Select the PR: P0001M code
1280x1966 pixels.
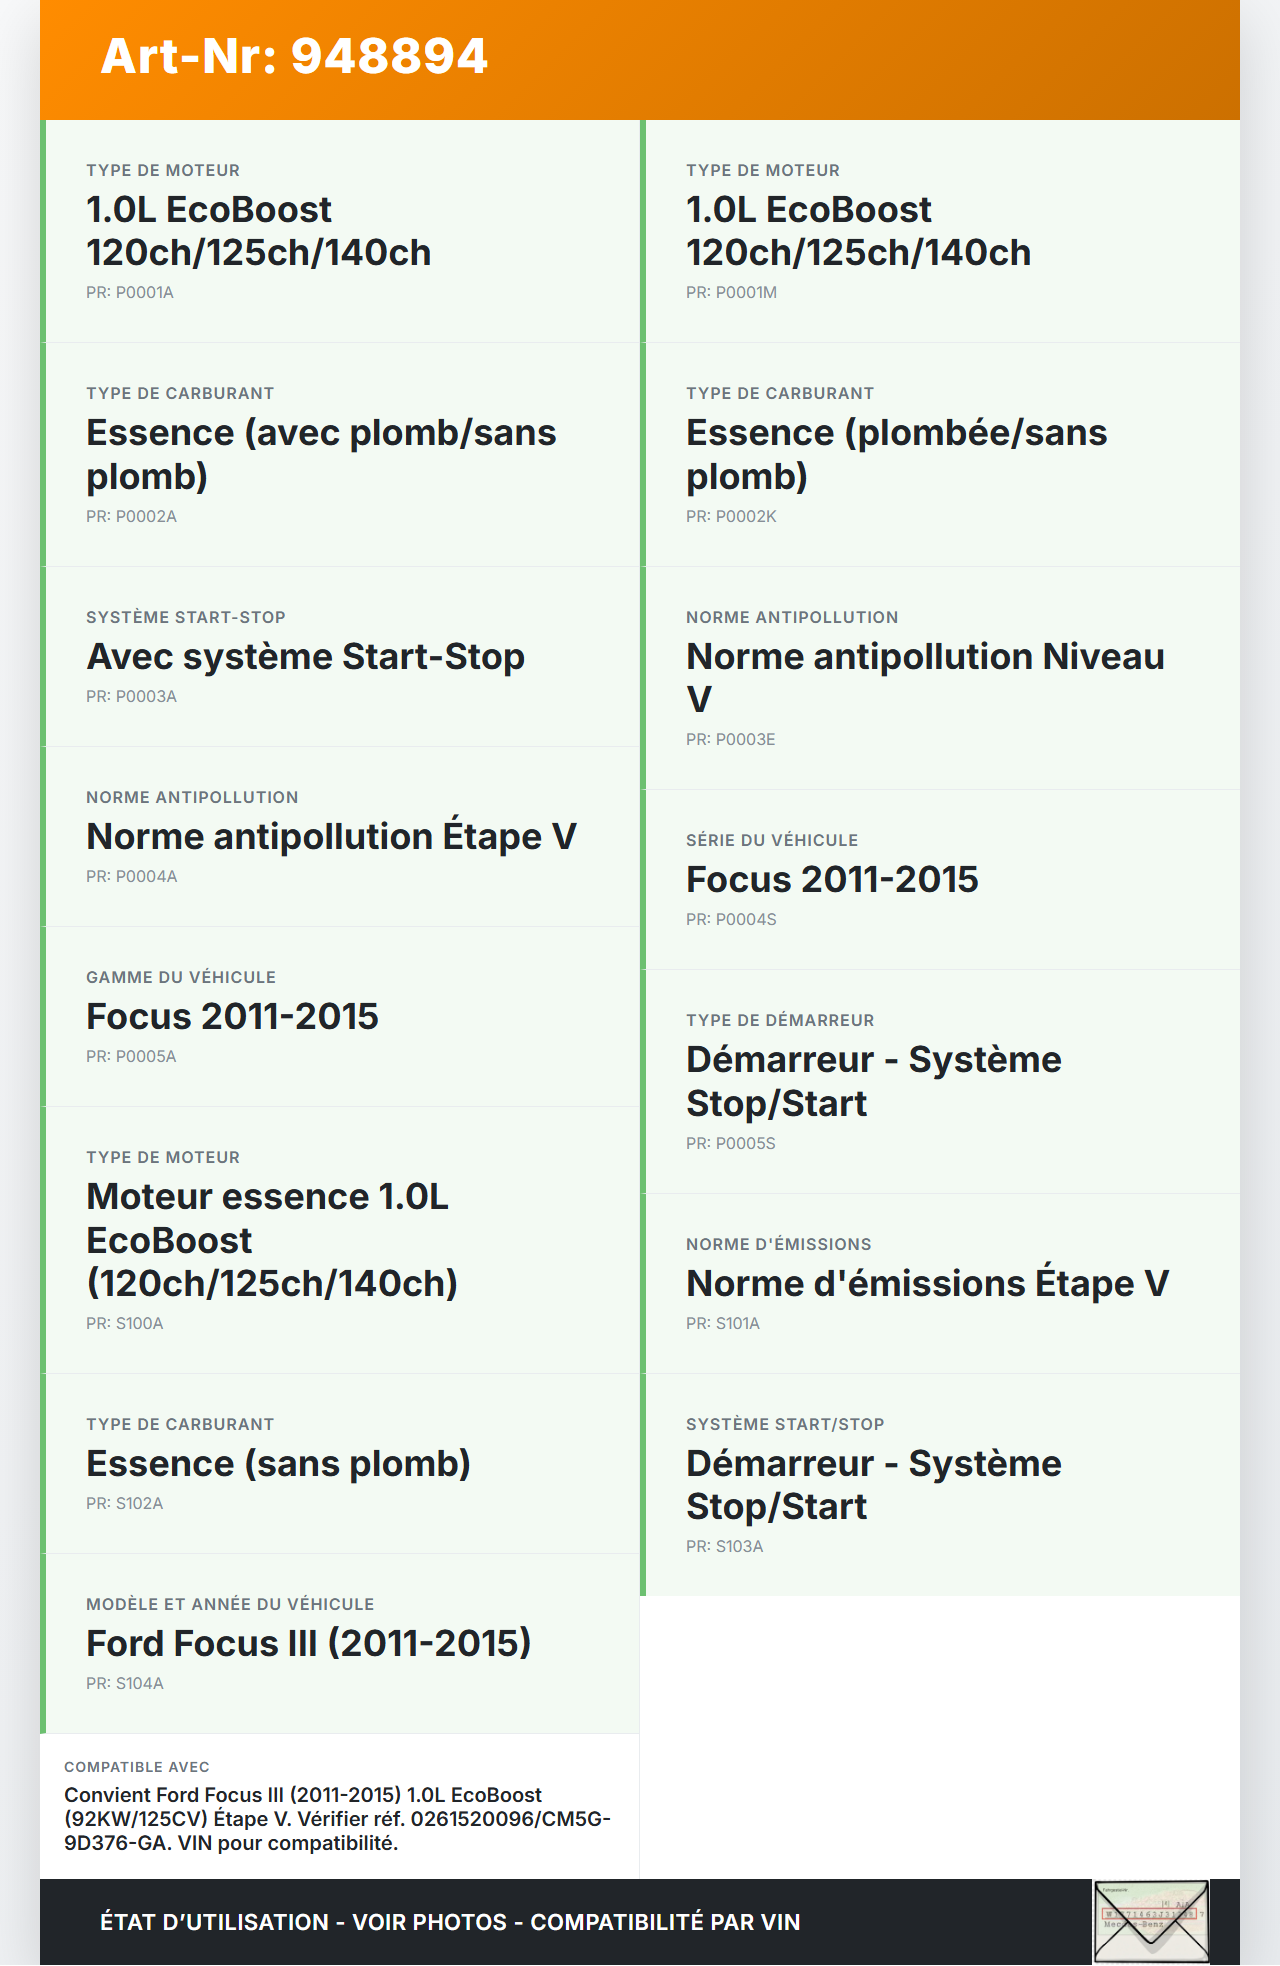731,293
